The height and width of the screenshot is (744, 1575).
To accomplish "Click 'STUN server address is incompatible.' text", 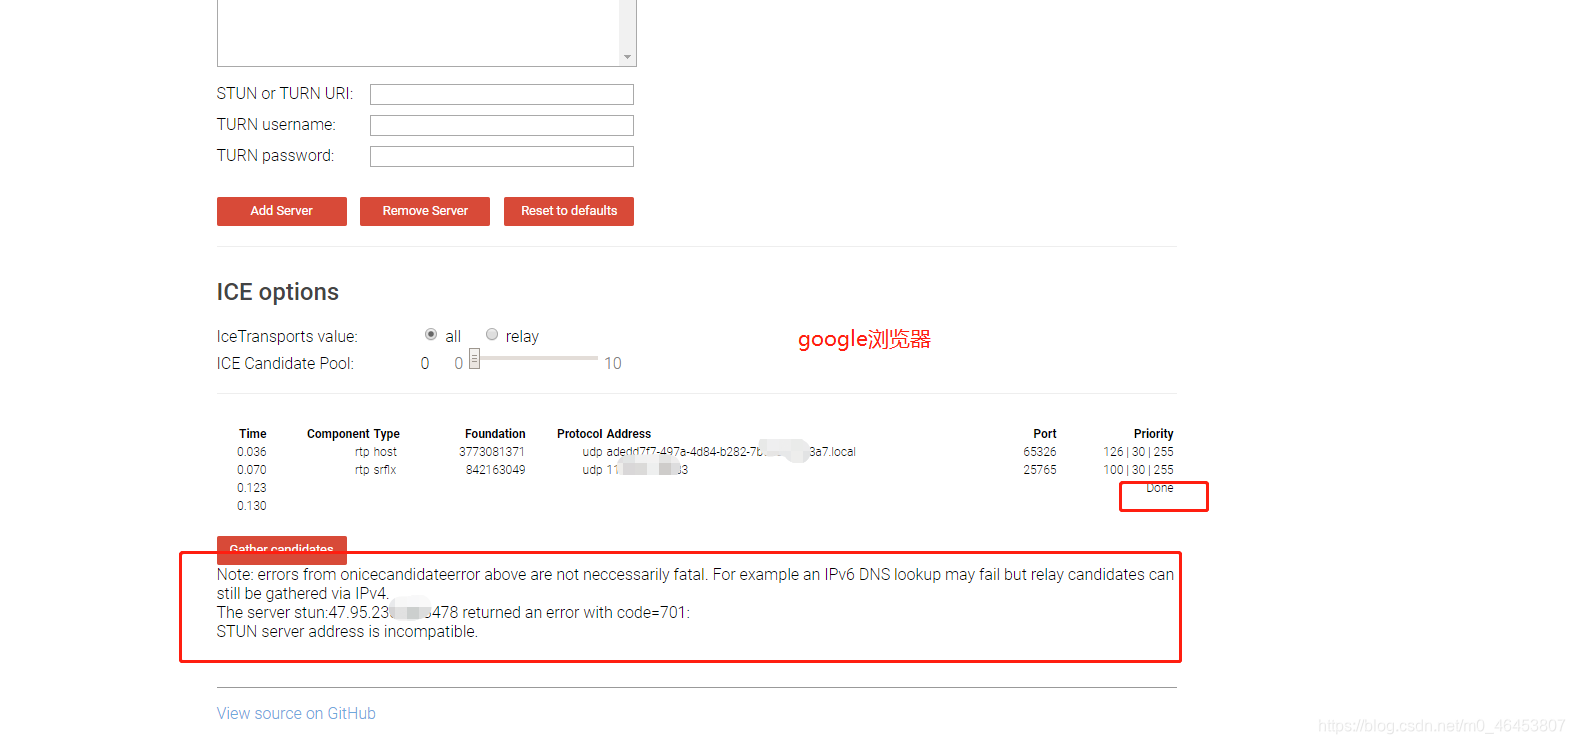I will (x=347, y=632).
